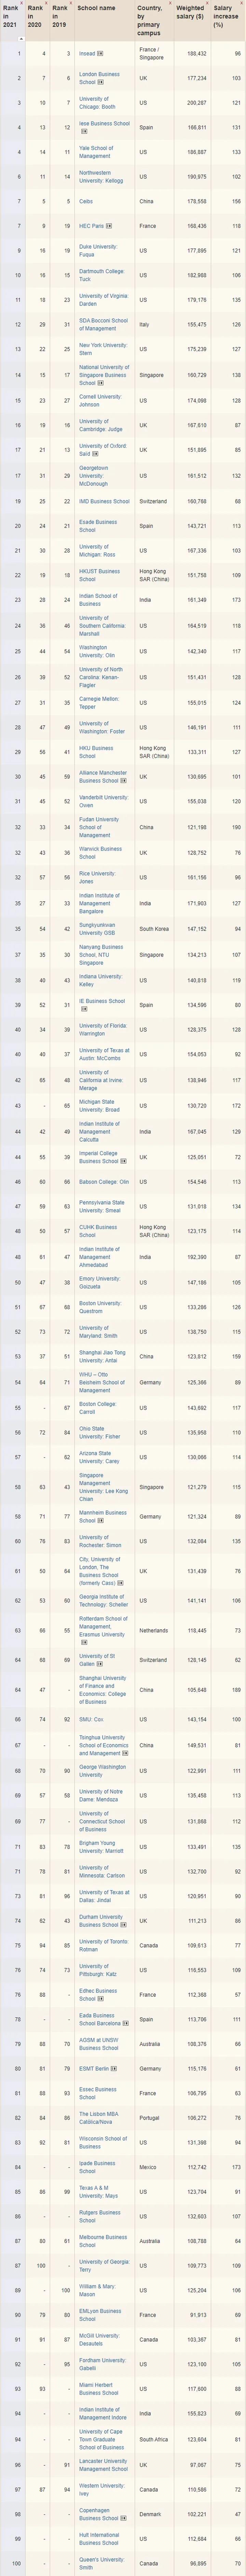Click the profile icon beside Insead
The height and width of the screenshot is (2576, 246).
click(x=100, y=54)
